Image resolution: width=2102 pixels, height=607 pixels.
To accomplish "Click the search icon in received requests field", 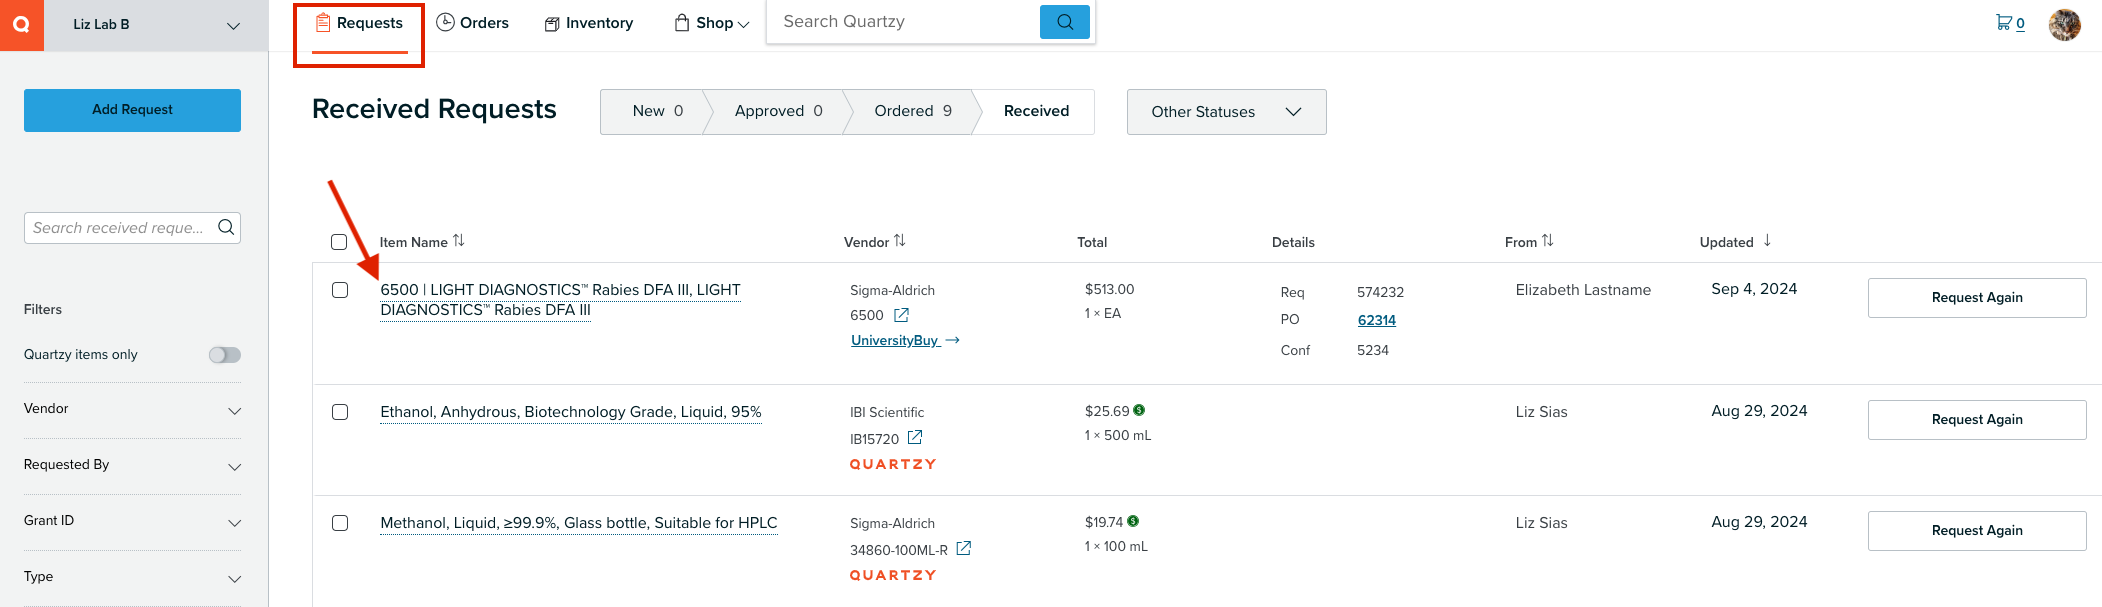I will click(x=226, y=227).
